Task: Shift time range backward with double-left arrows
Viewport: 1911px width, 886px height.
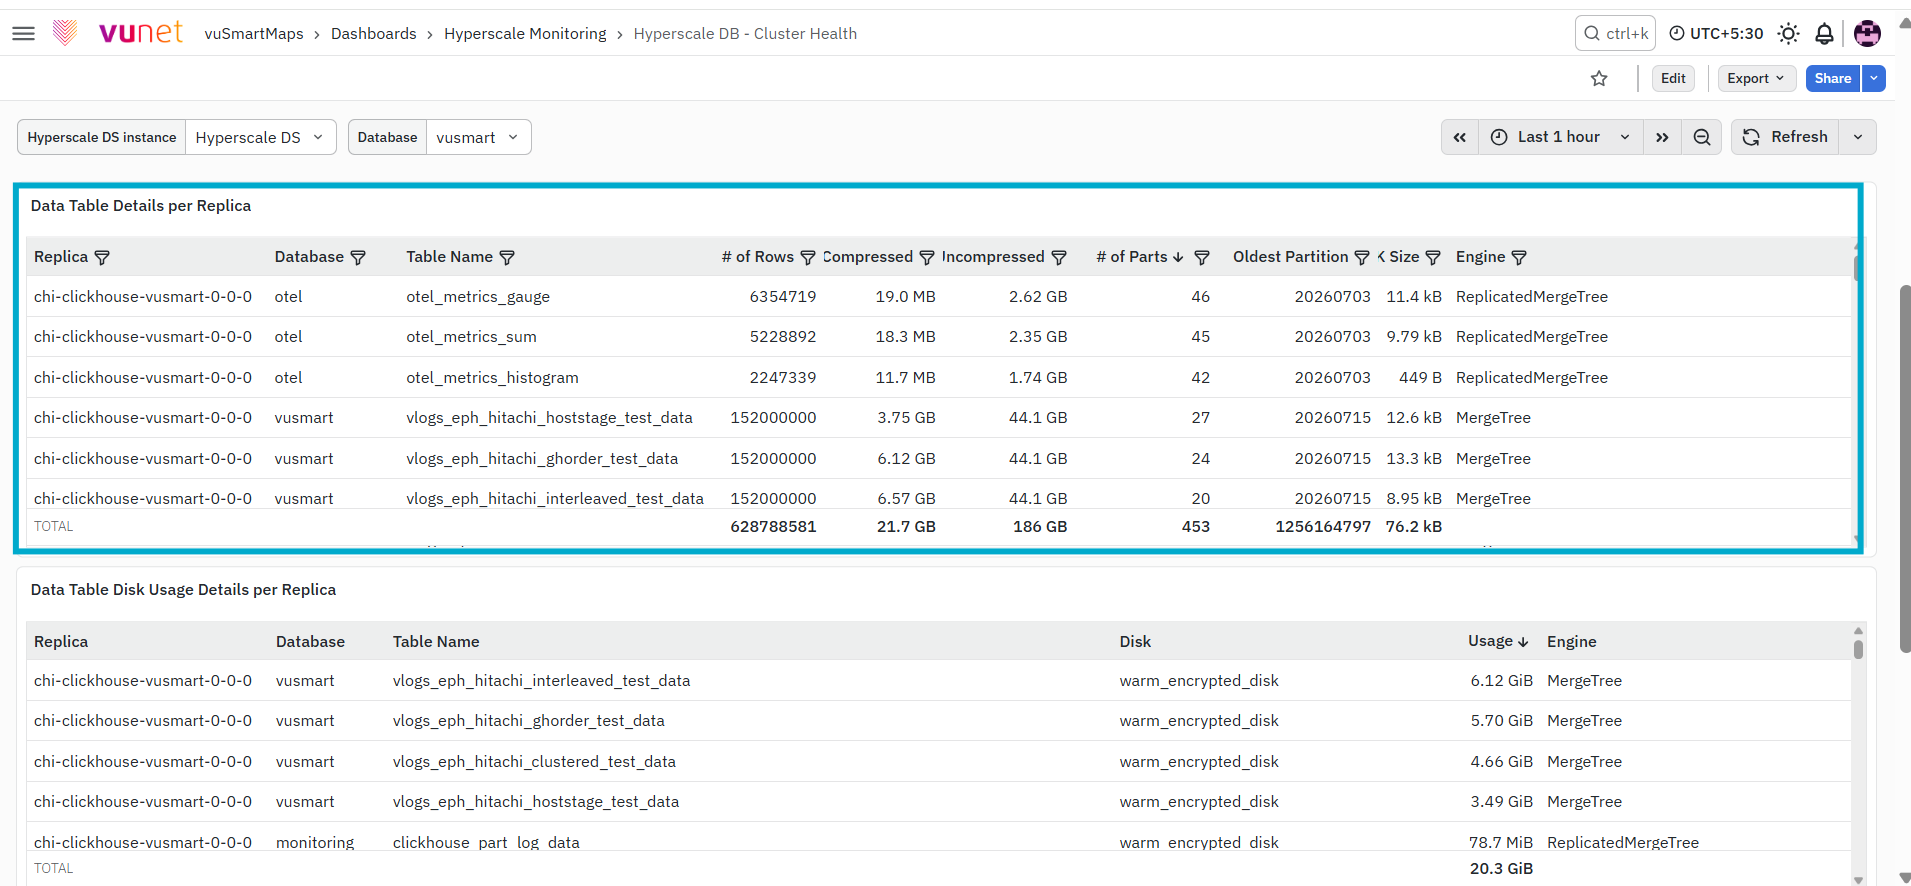Action: (1460, 137)
